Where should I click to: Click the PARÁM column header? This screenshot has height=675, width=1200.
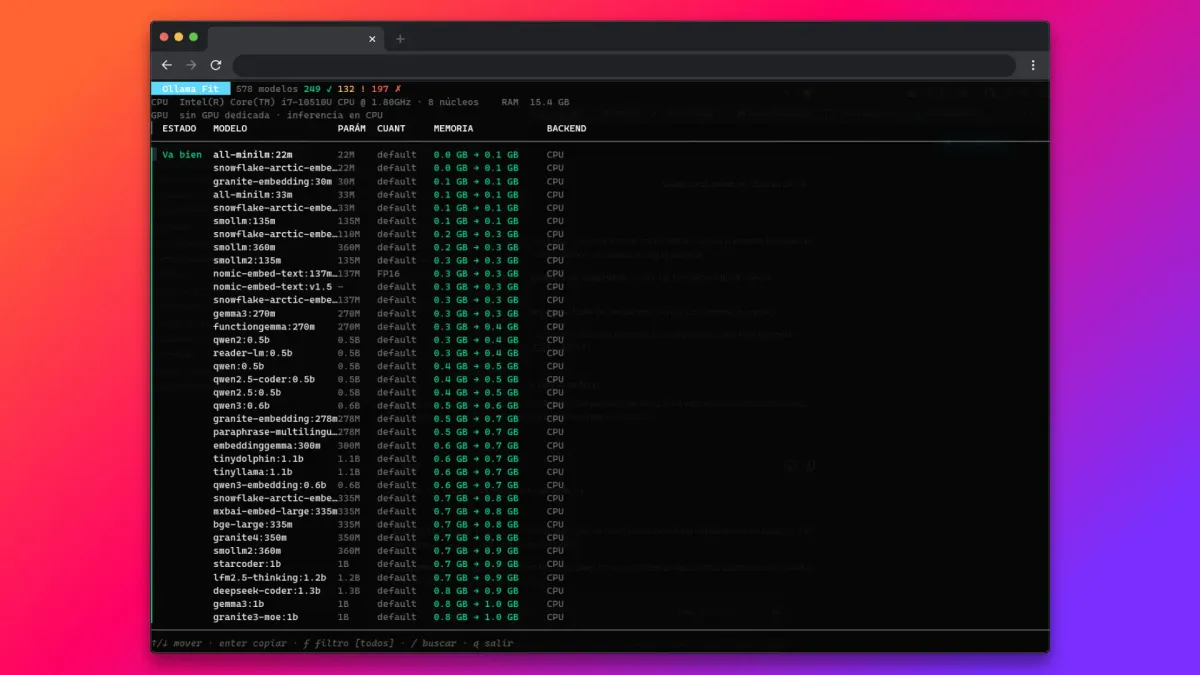pos(352,128)
